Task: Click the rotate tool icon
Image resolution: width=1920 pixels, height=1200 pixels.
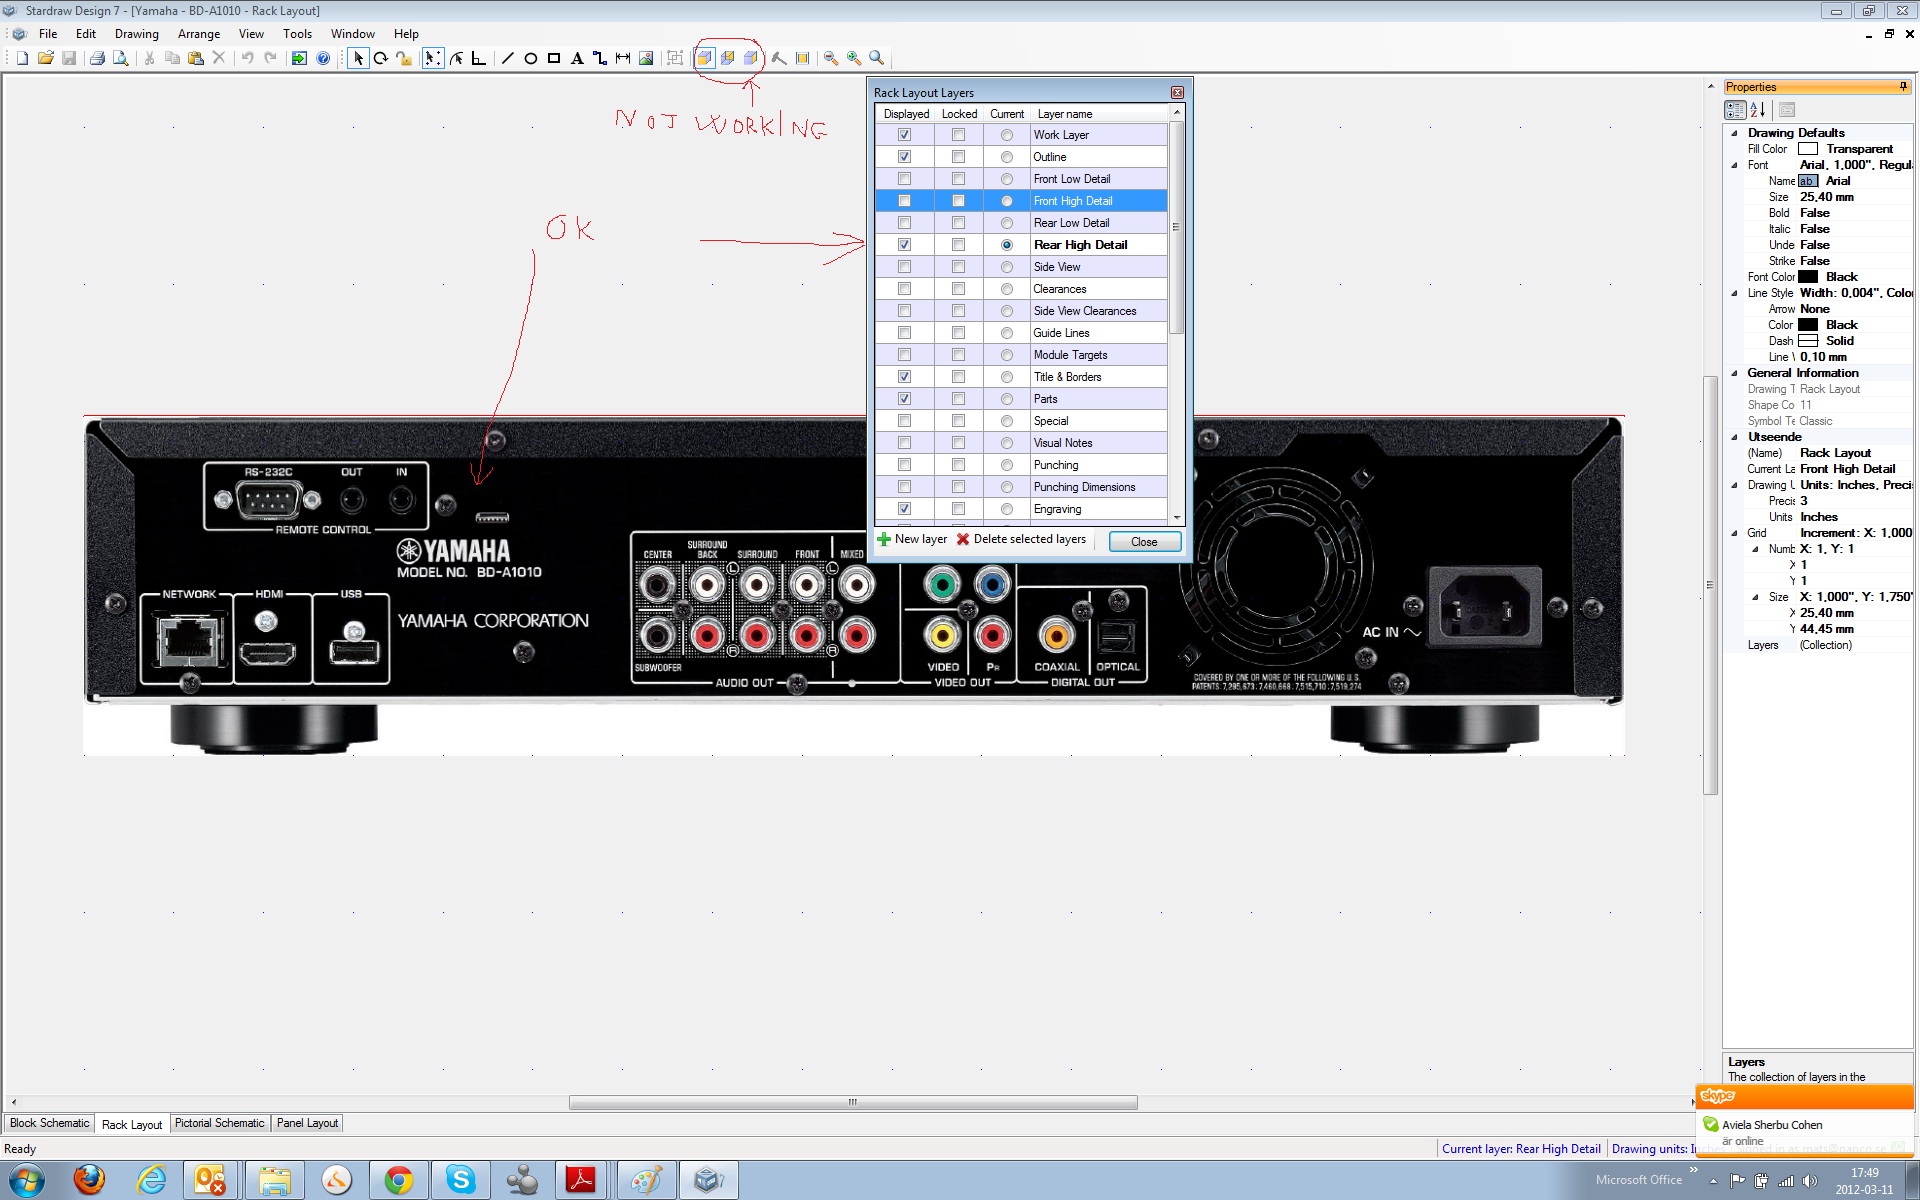Action: coord(381,58)
